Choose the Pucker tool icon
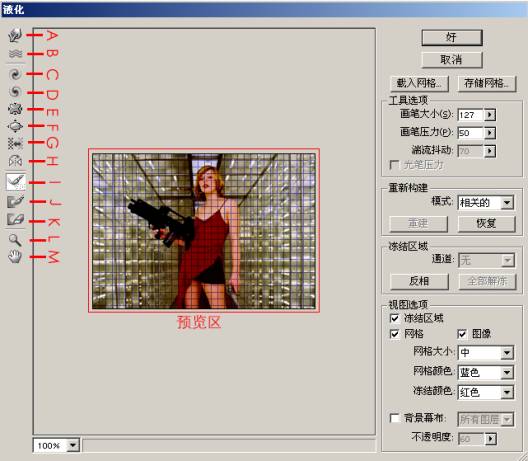This screenshot has height=461, width=528. 15,109
